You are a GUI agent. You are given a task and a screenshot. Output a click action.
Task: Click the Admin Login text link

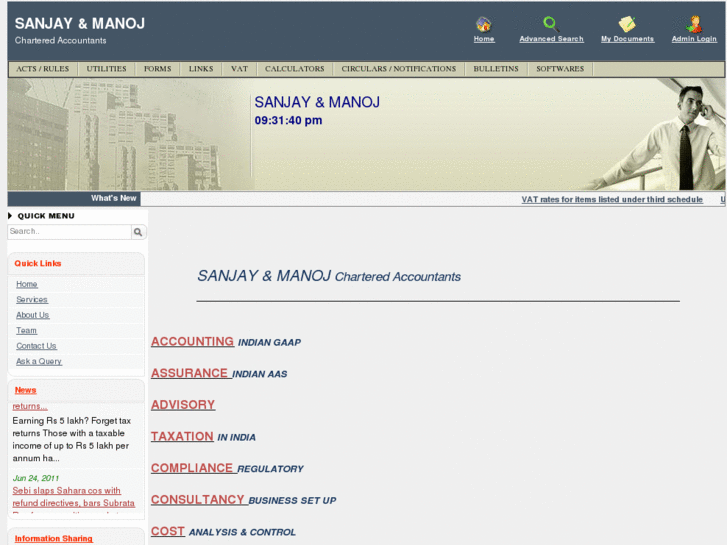coord(694,39)
